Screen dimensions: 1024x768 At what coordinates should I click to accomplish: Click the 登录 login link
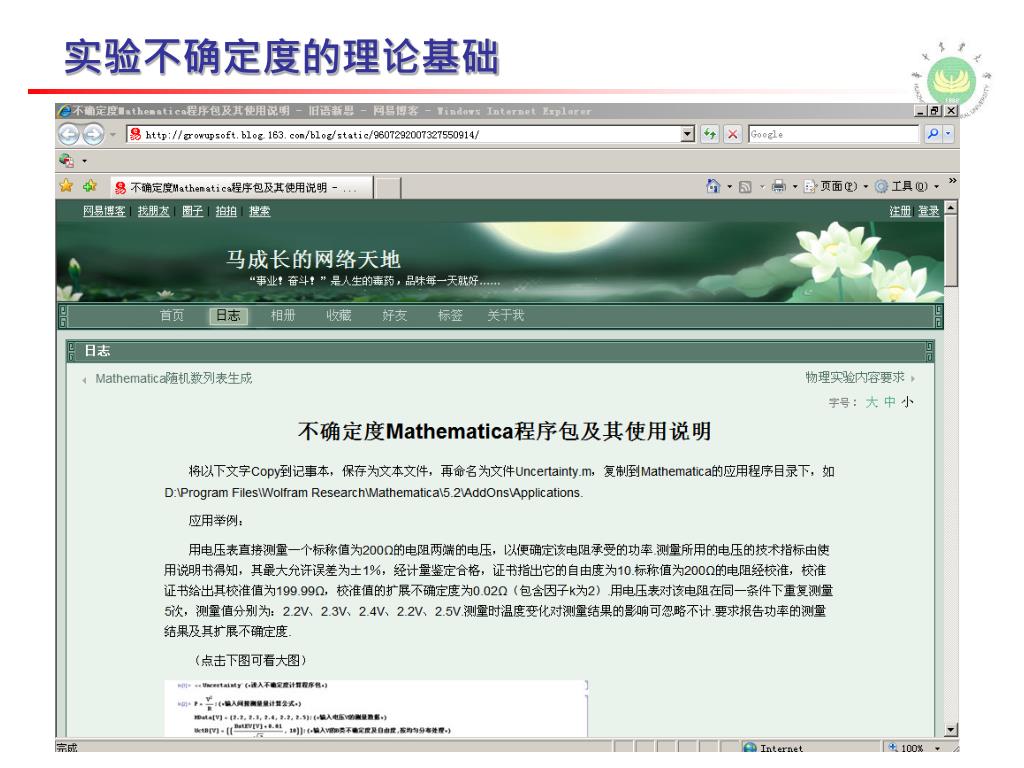[929, 211]
